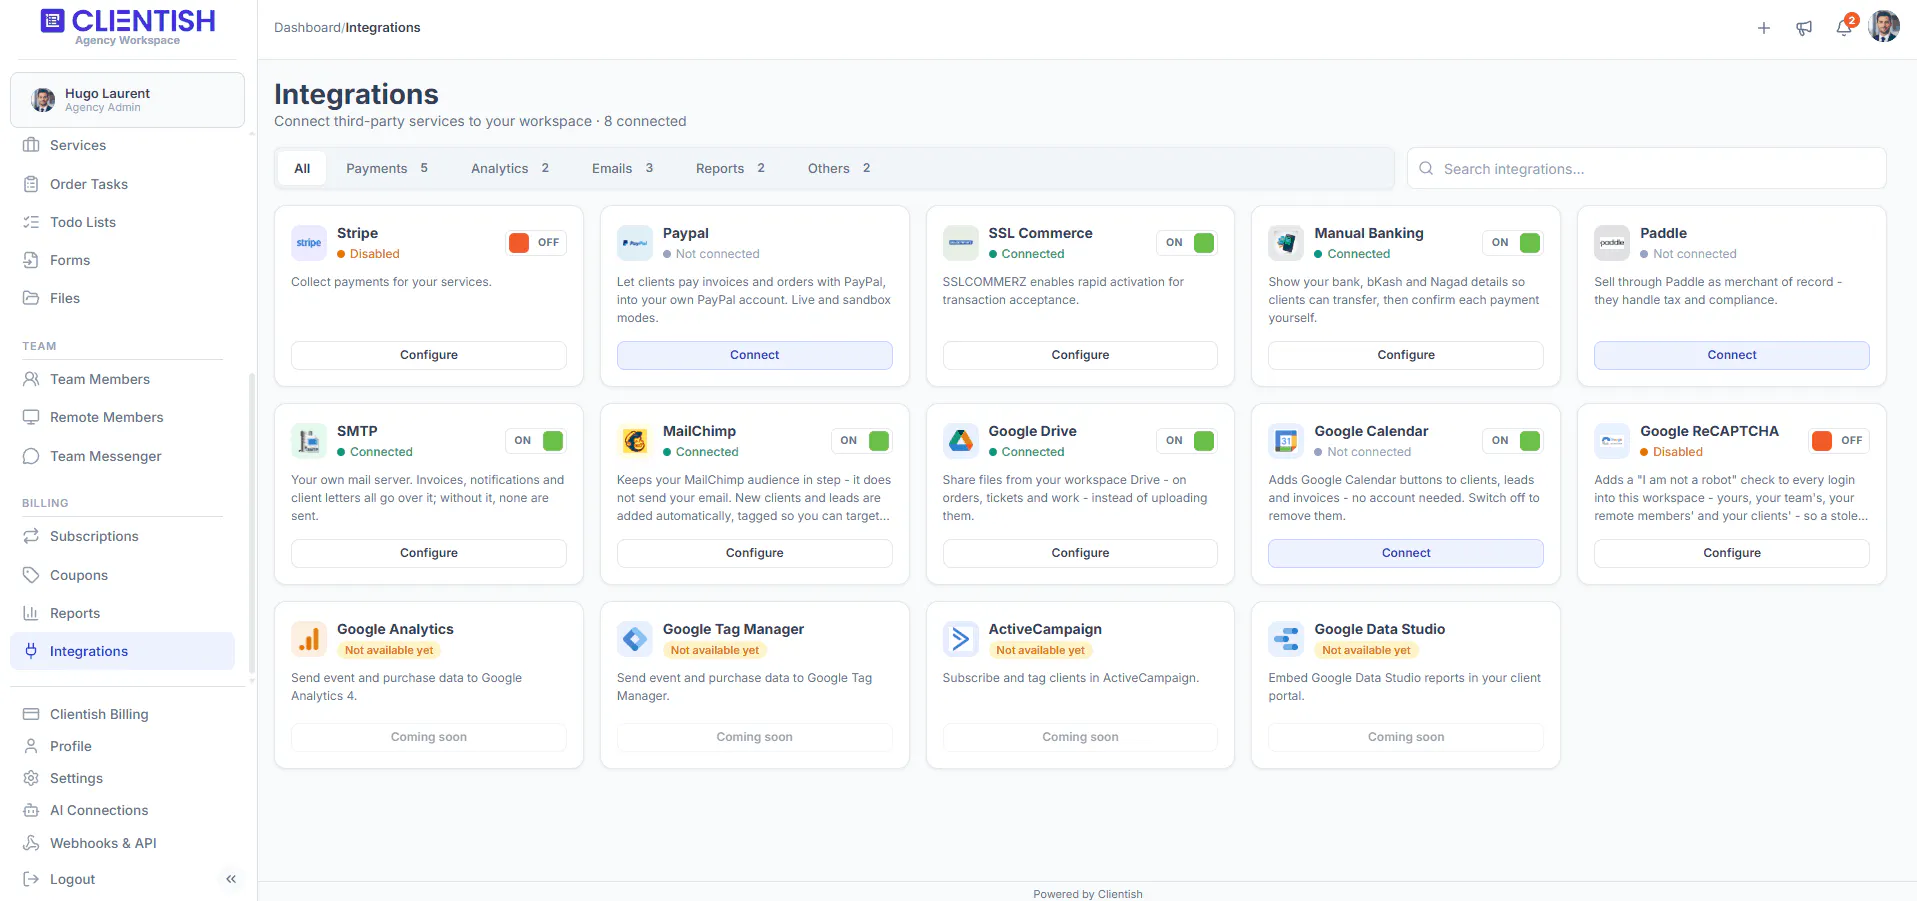
Task: Open the Hugo Laurent profile card
Action: [127, 100]
